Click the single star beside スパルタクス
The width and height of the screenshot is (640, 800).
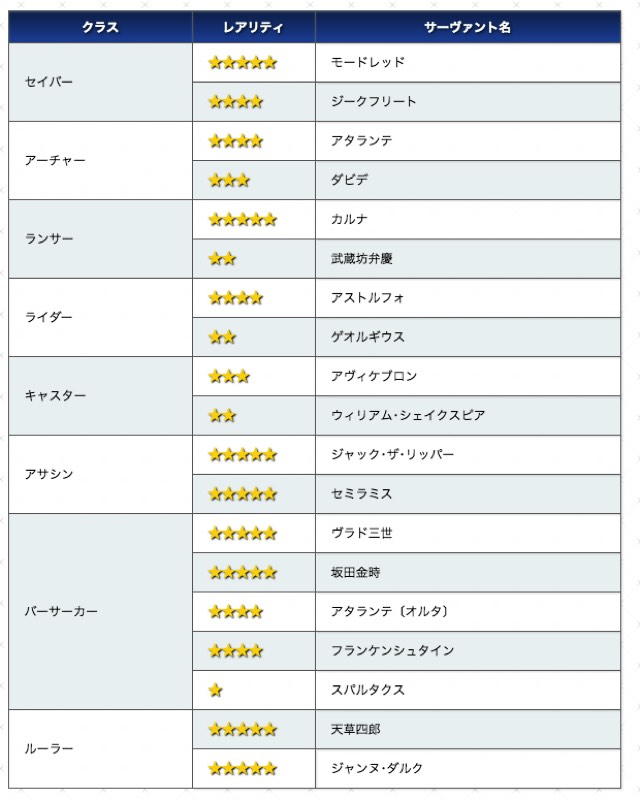(x=216, y=690)
